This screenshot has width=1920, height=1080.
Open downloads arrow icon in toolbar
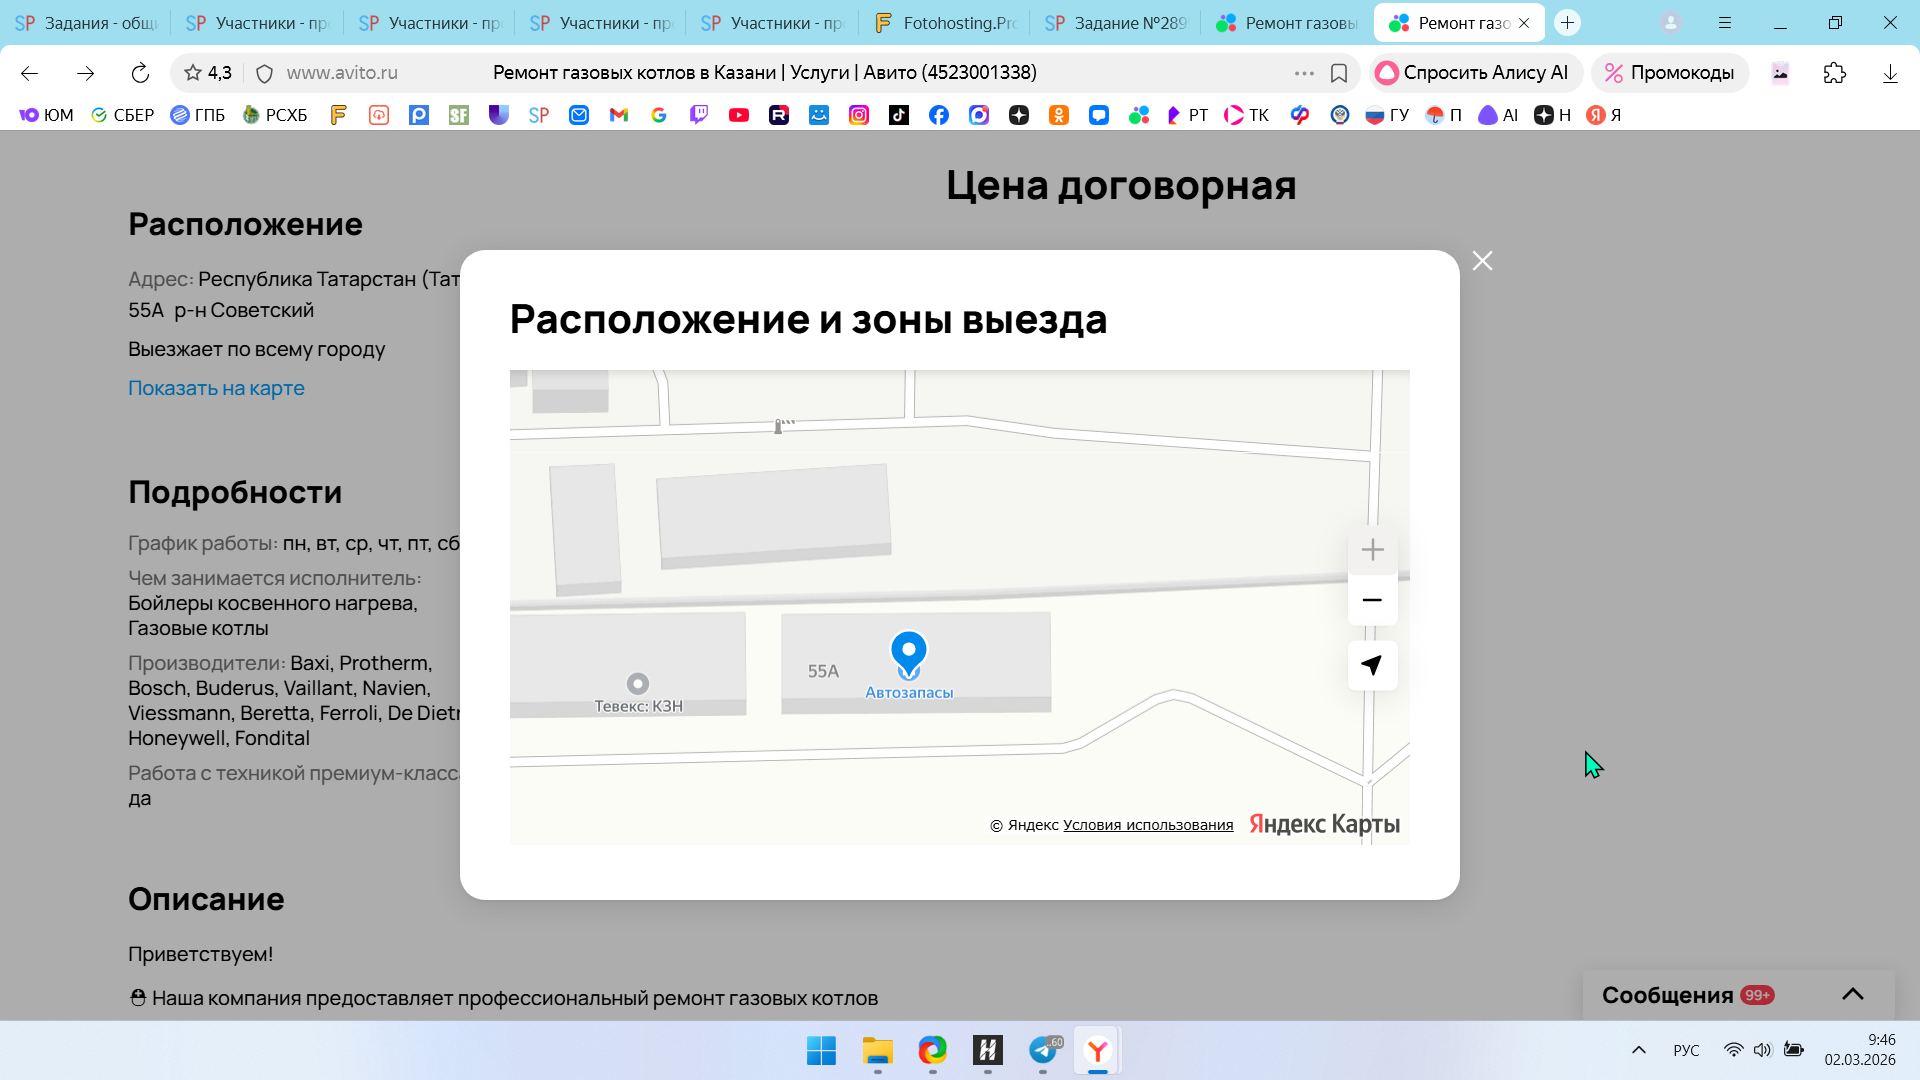pyautogui.click(x=1889, y=73)
